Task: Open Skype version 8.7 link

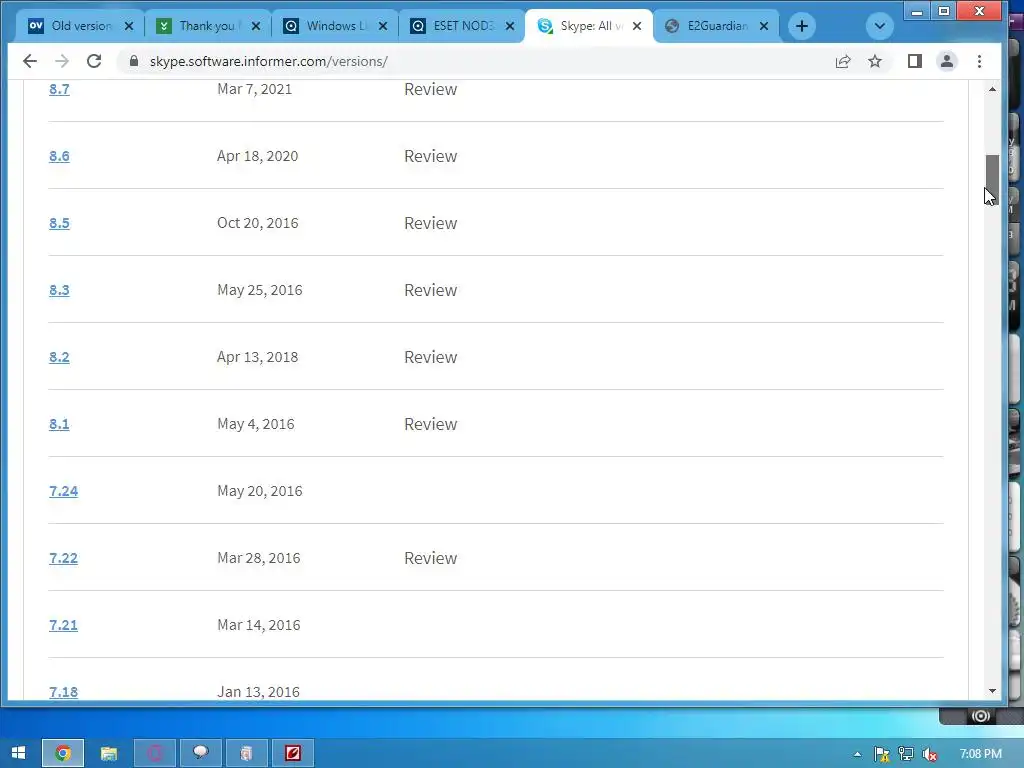Action: [x=59, y=89]
